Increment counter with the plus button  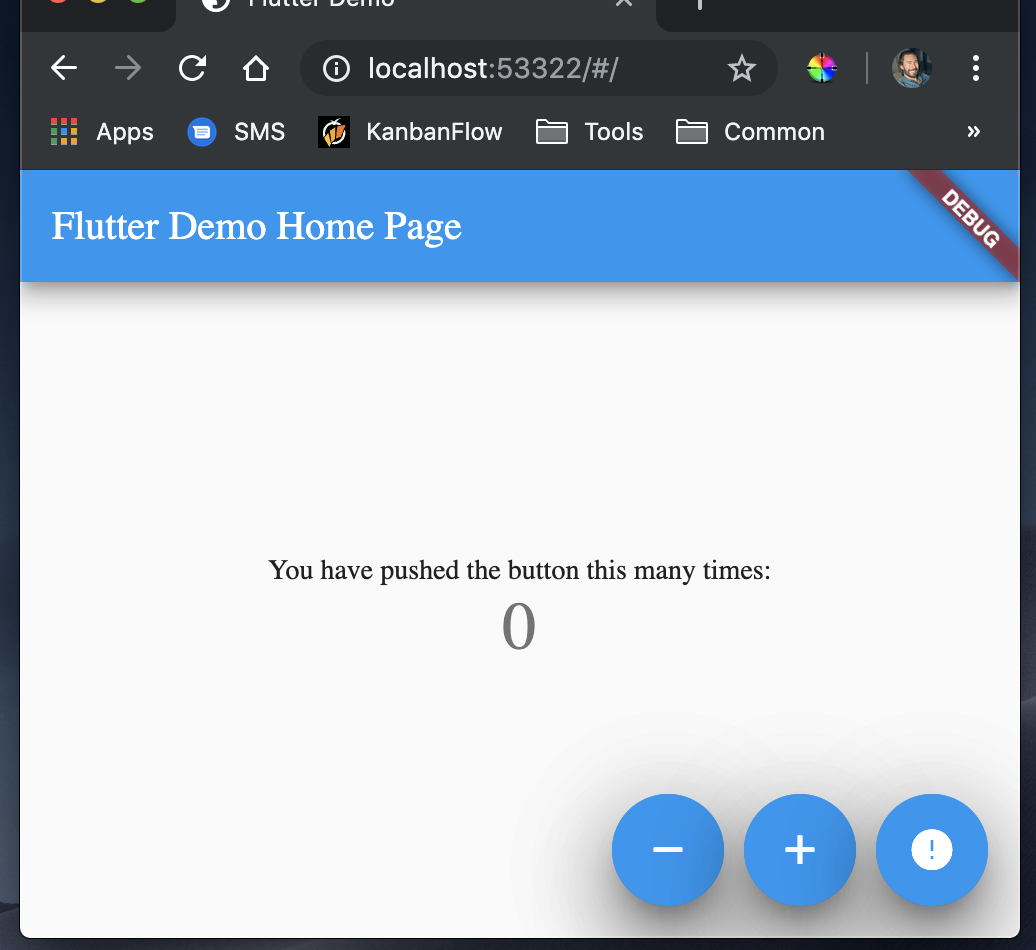(799, 850)
